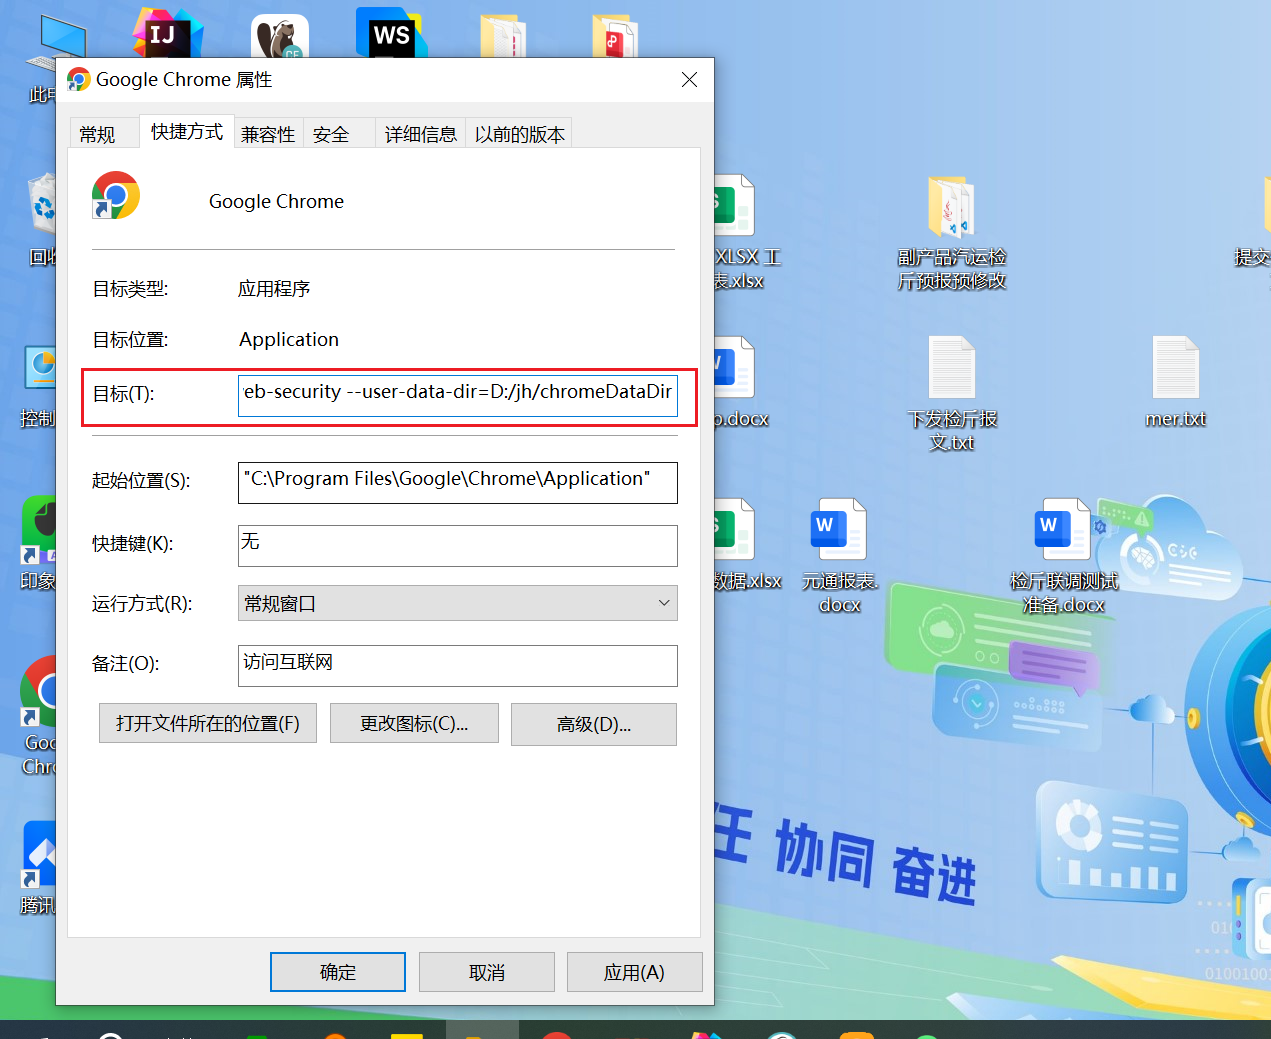Close the Google Chrome 属性 dialog
Viewport: 1271px width, 1039px height.
coord(689,80)
